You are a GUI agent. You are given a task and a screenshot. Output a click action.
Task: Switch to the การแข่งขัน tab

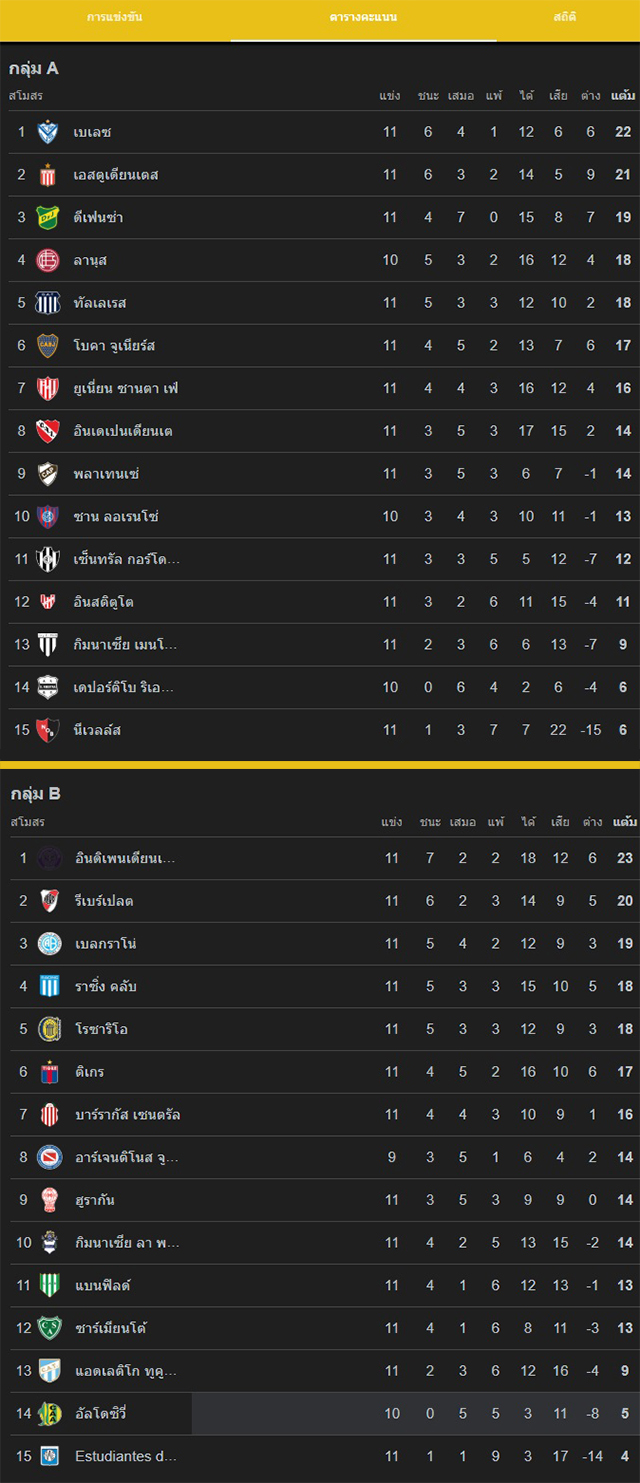pos(114,17)
